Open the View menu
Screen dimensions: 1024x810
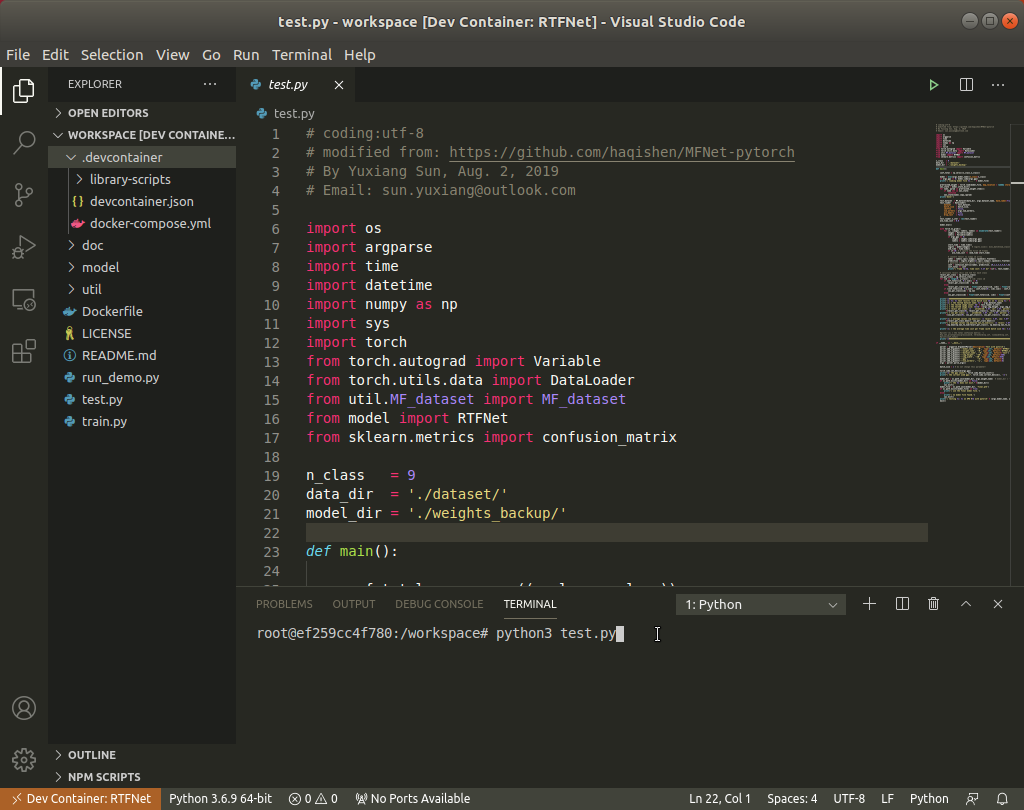coord(172,55)
